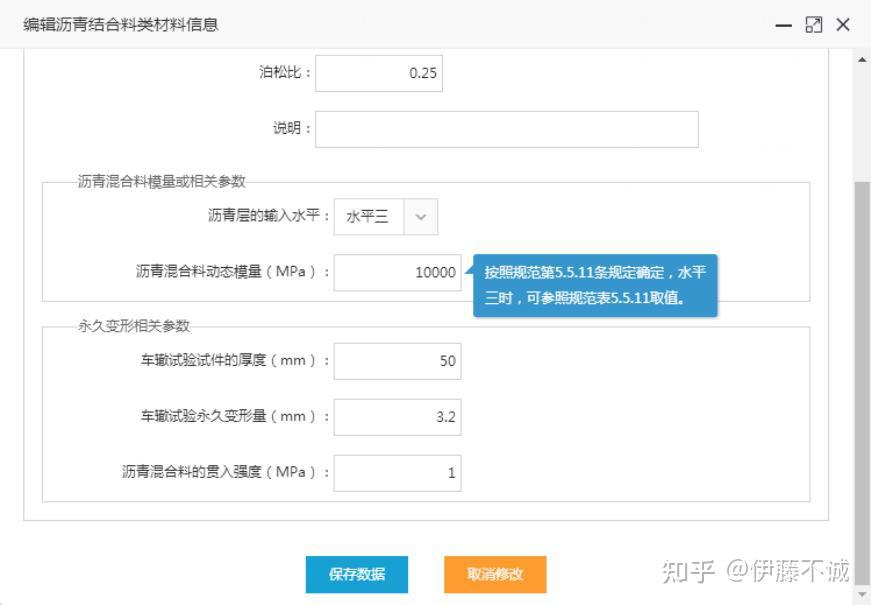Click the 保存数据 button
This screenshot has height=605, width=871.
(357, 574)
